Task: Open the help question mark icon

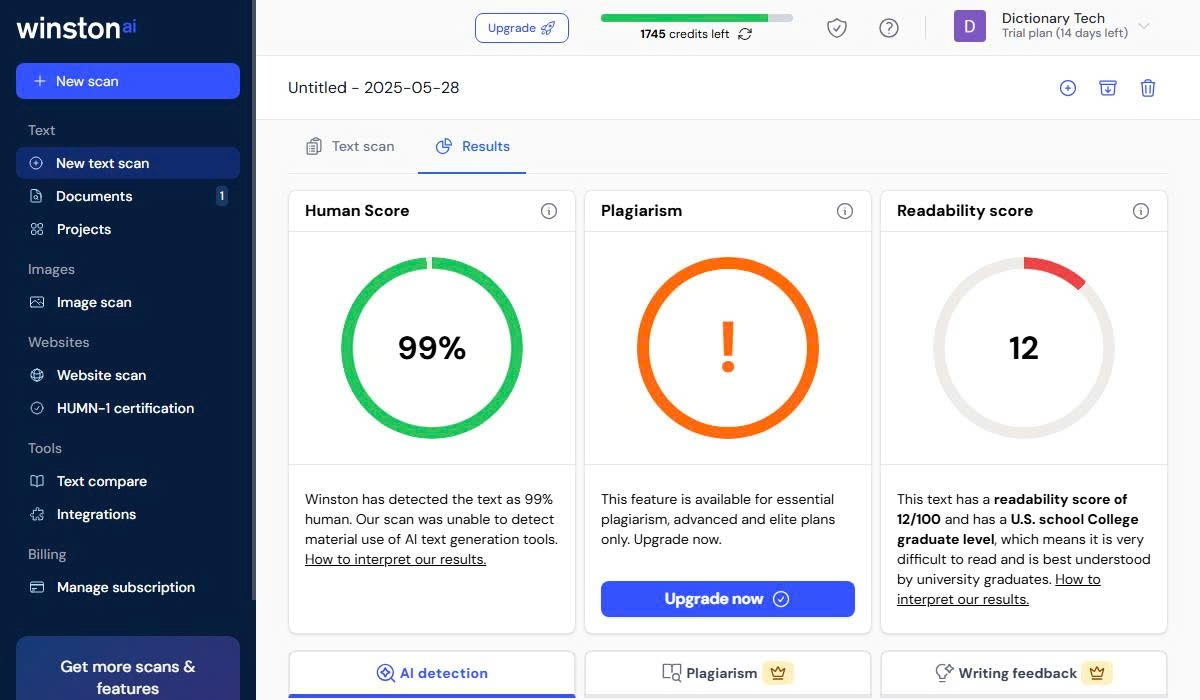Action: click(x=889, y=28)
